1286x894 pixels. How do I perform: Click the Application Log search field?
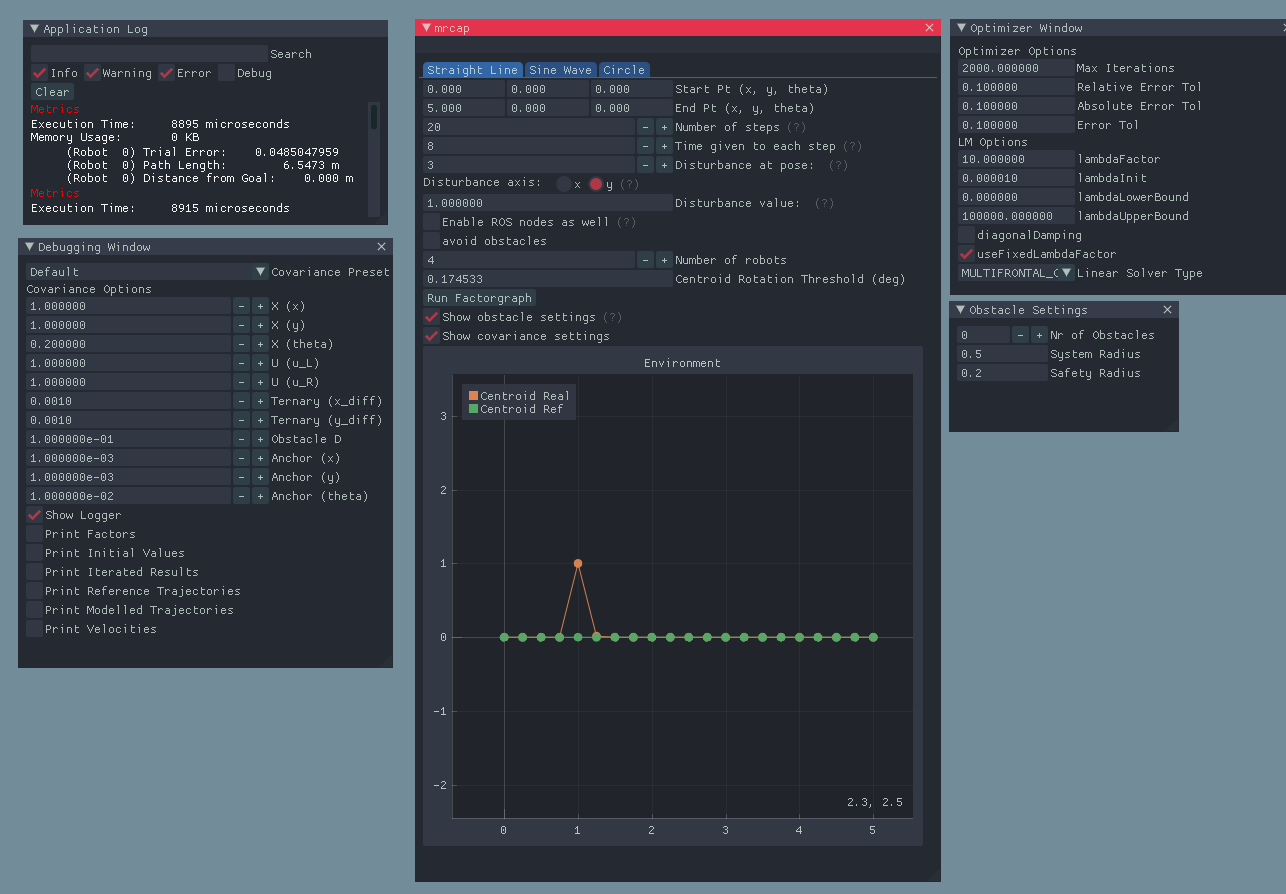pyautogui.click(x=149, y=54)
